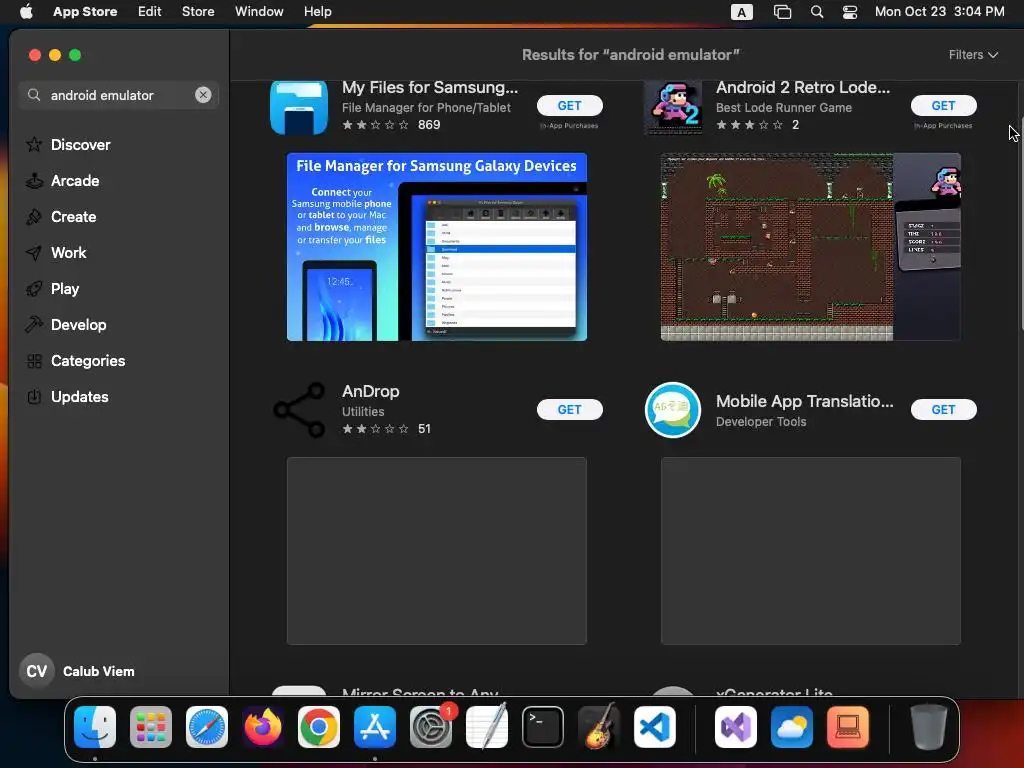The height and width of the screenshot is (768, 1024).
Task: Click the date and time in menu bar
Action: coord(939,11)
